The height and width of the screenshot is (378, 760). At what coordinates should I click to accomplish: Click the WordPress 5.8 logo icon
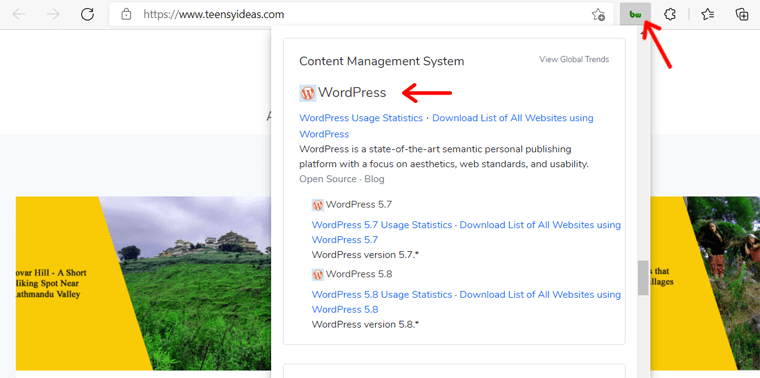pos(317,275)
